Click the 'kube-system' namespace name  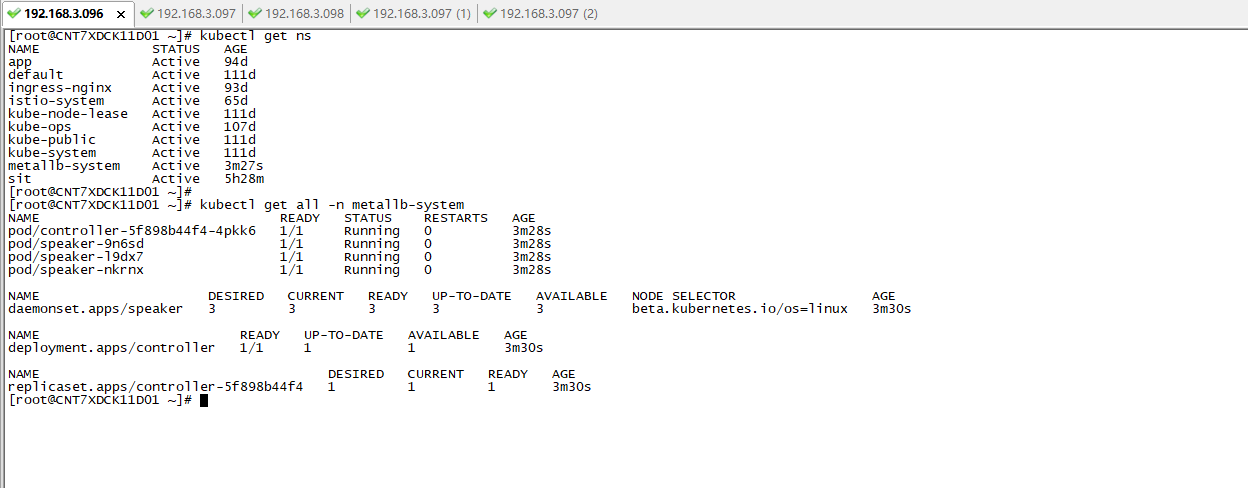point(52,153)
